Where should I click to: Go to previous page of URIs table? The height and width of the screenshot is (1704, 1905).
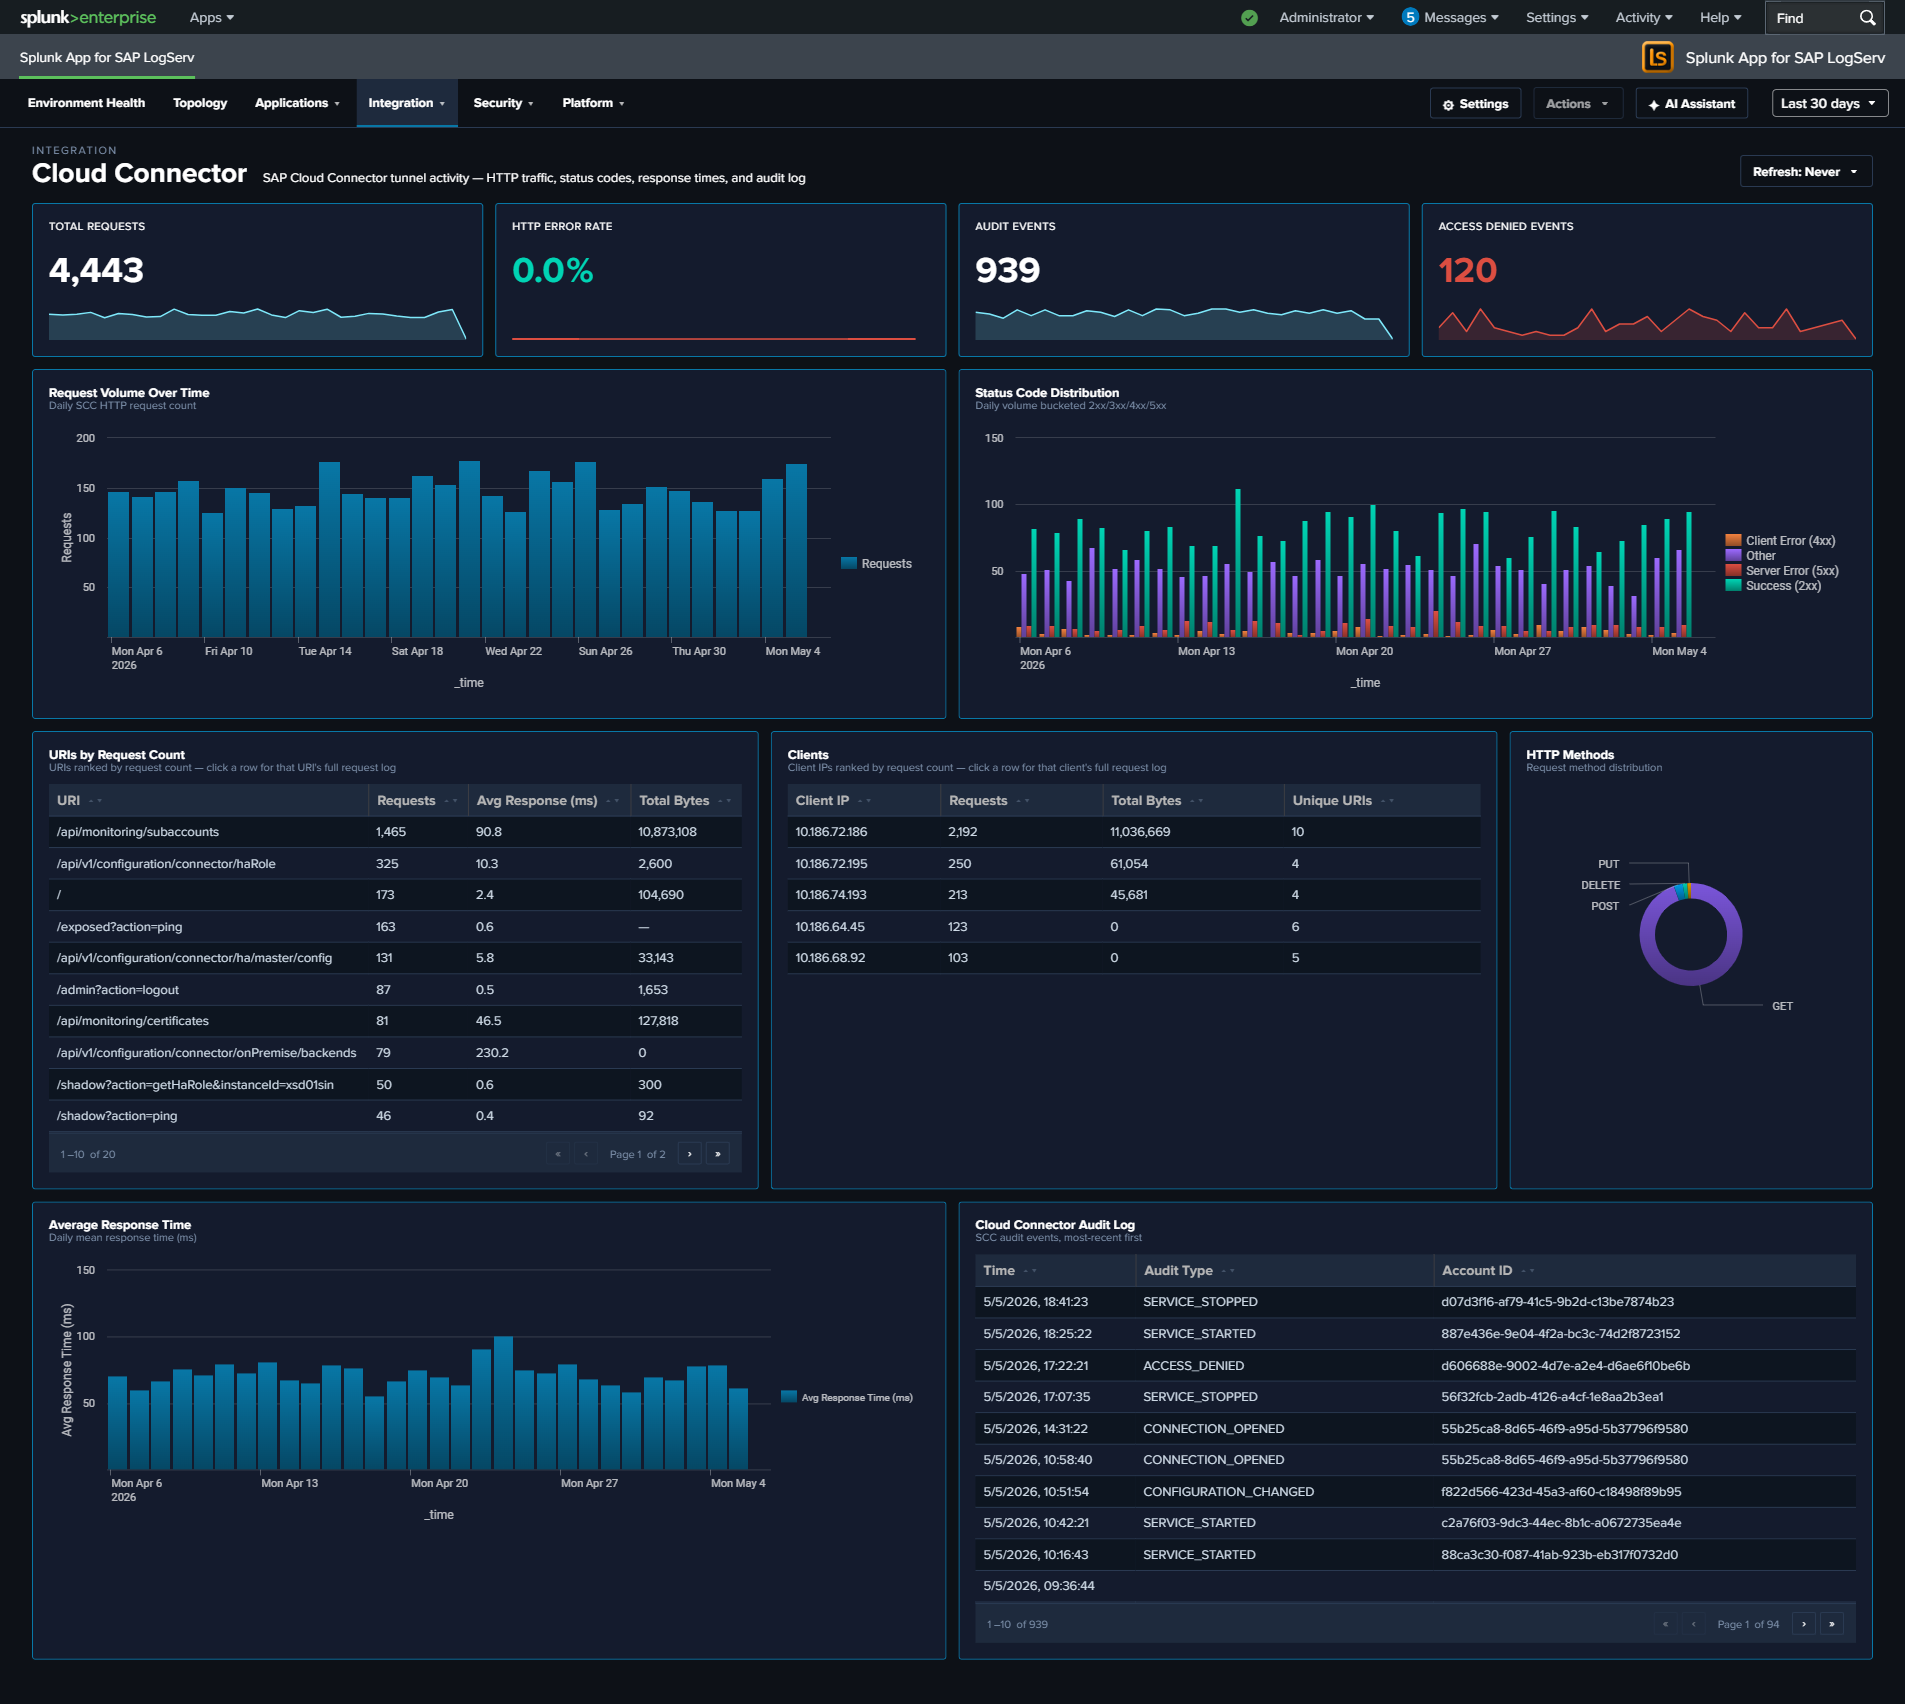586,1154
